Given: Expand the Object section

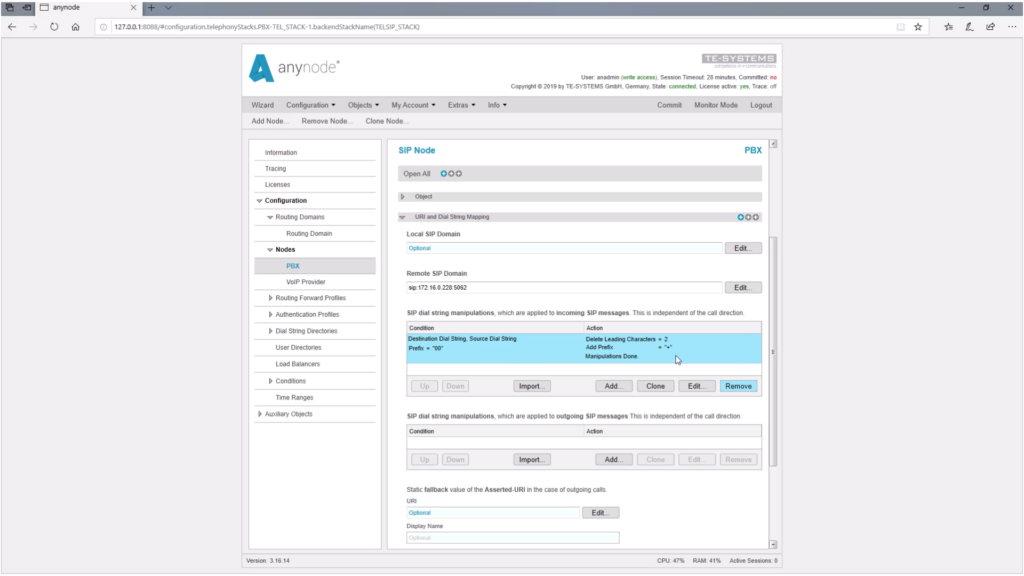Looking at the screenshot, I should coord(403,197).
